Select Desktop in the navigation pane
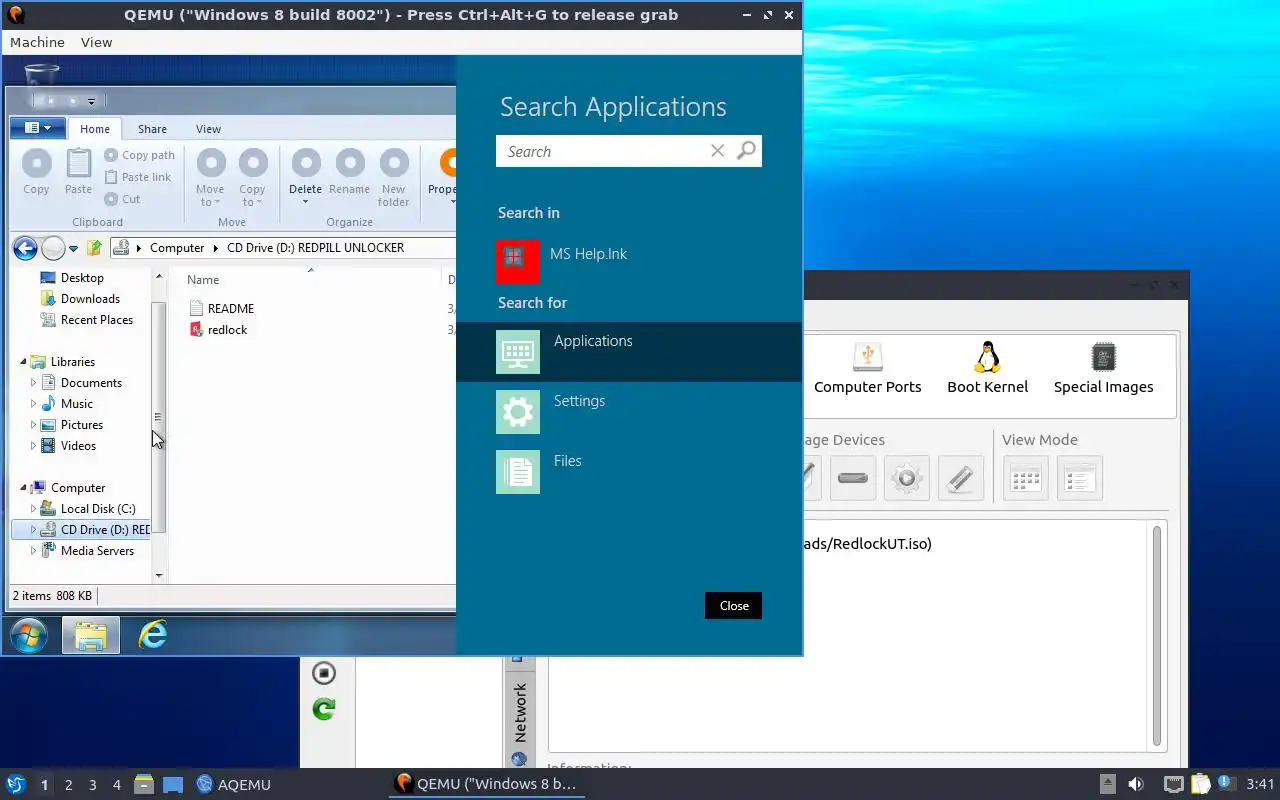Viewport: 1280px width, 800px height. (82, 278)
